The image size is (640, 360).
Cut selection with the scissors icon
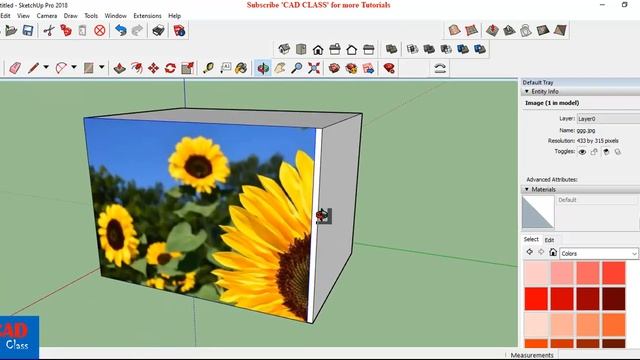(49, 31)
